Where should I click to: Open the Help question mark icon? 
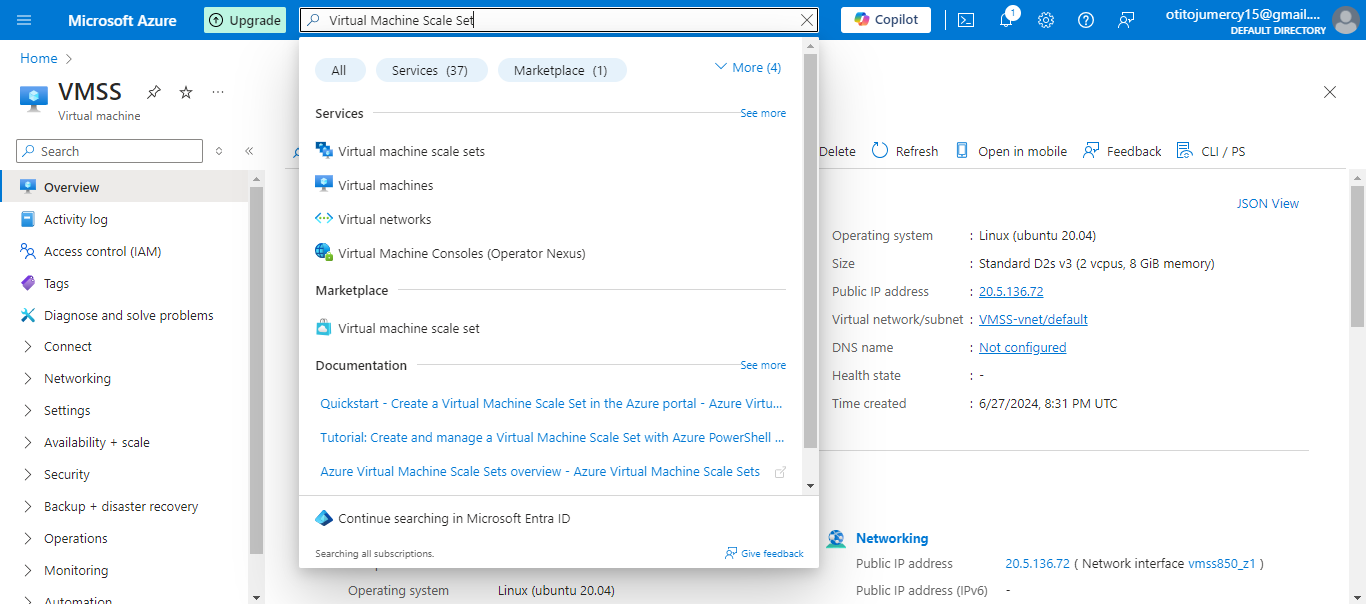(x=1086, y=20)
